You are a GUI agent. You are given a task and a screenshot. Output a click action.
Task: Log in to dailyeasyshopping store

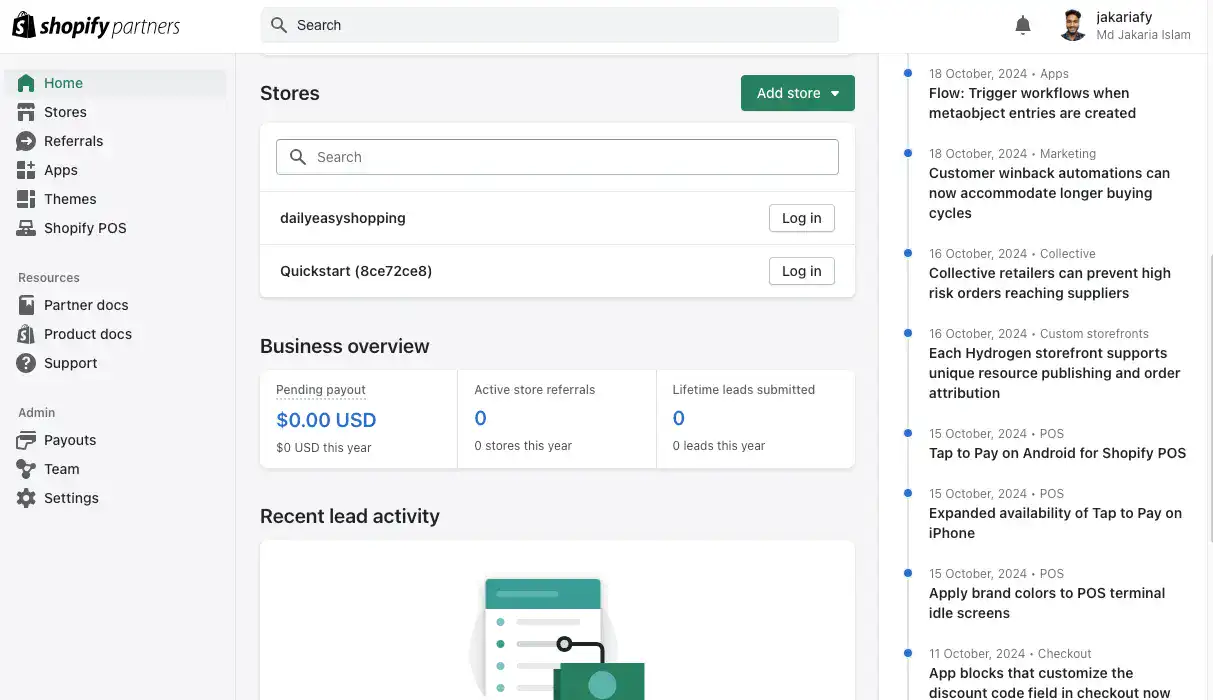click(x=801, y=218)
